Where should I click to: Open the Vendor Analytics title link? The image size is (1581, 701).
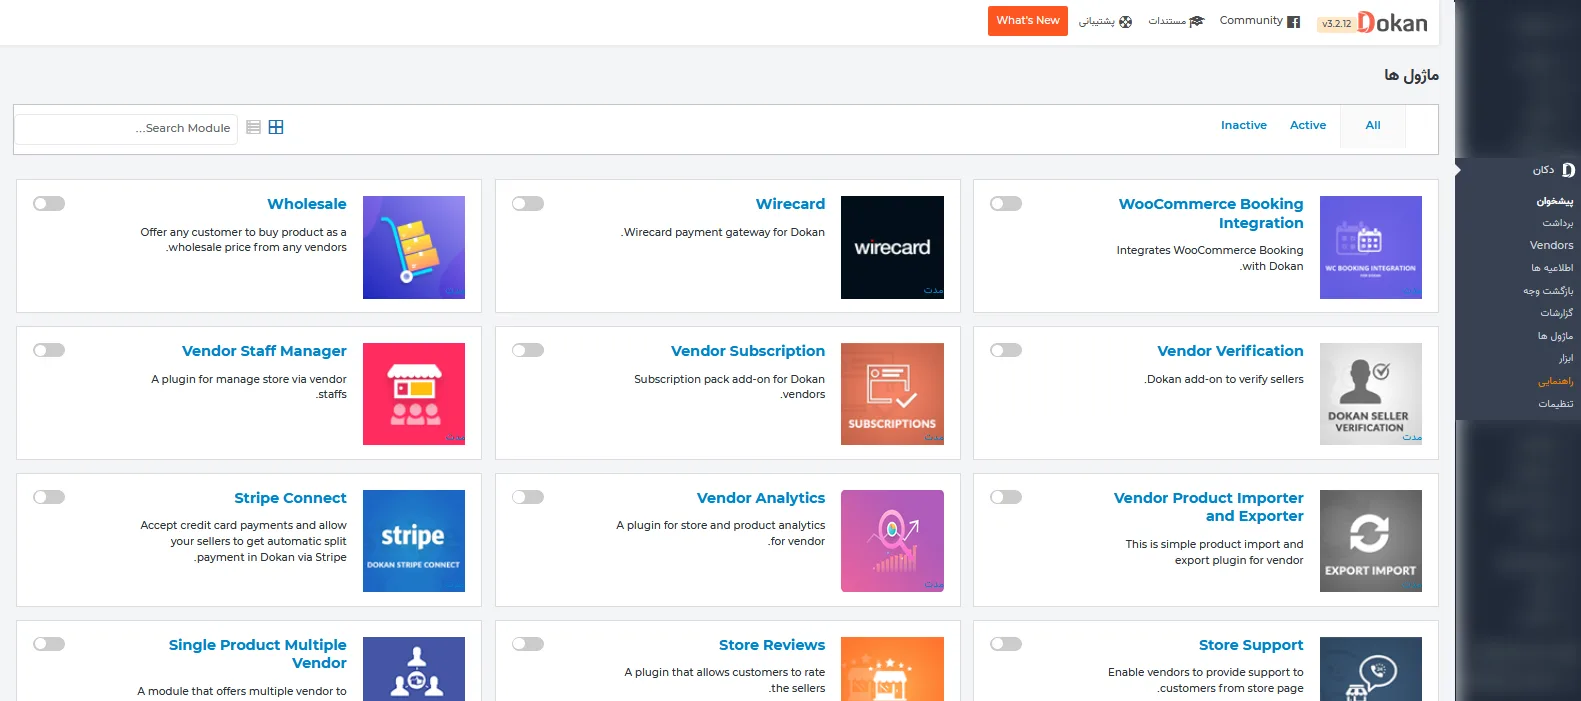tap(761, 498)
